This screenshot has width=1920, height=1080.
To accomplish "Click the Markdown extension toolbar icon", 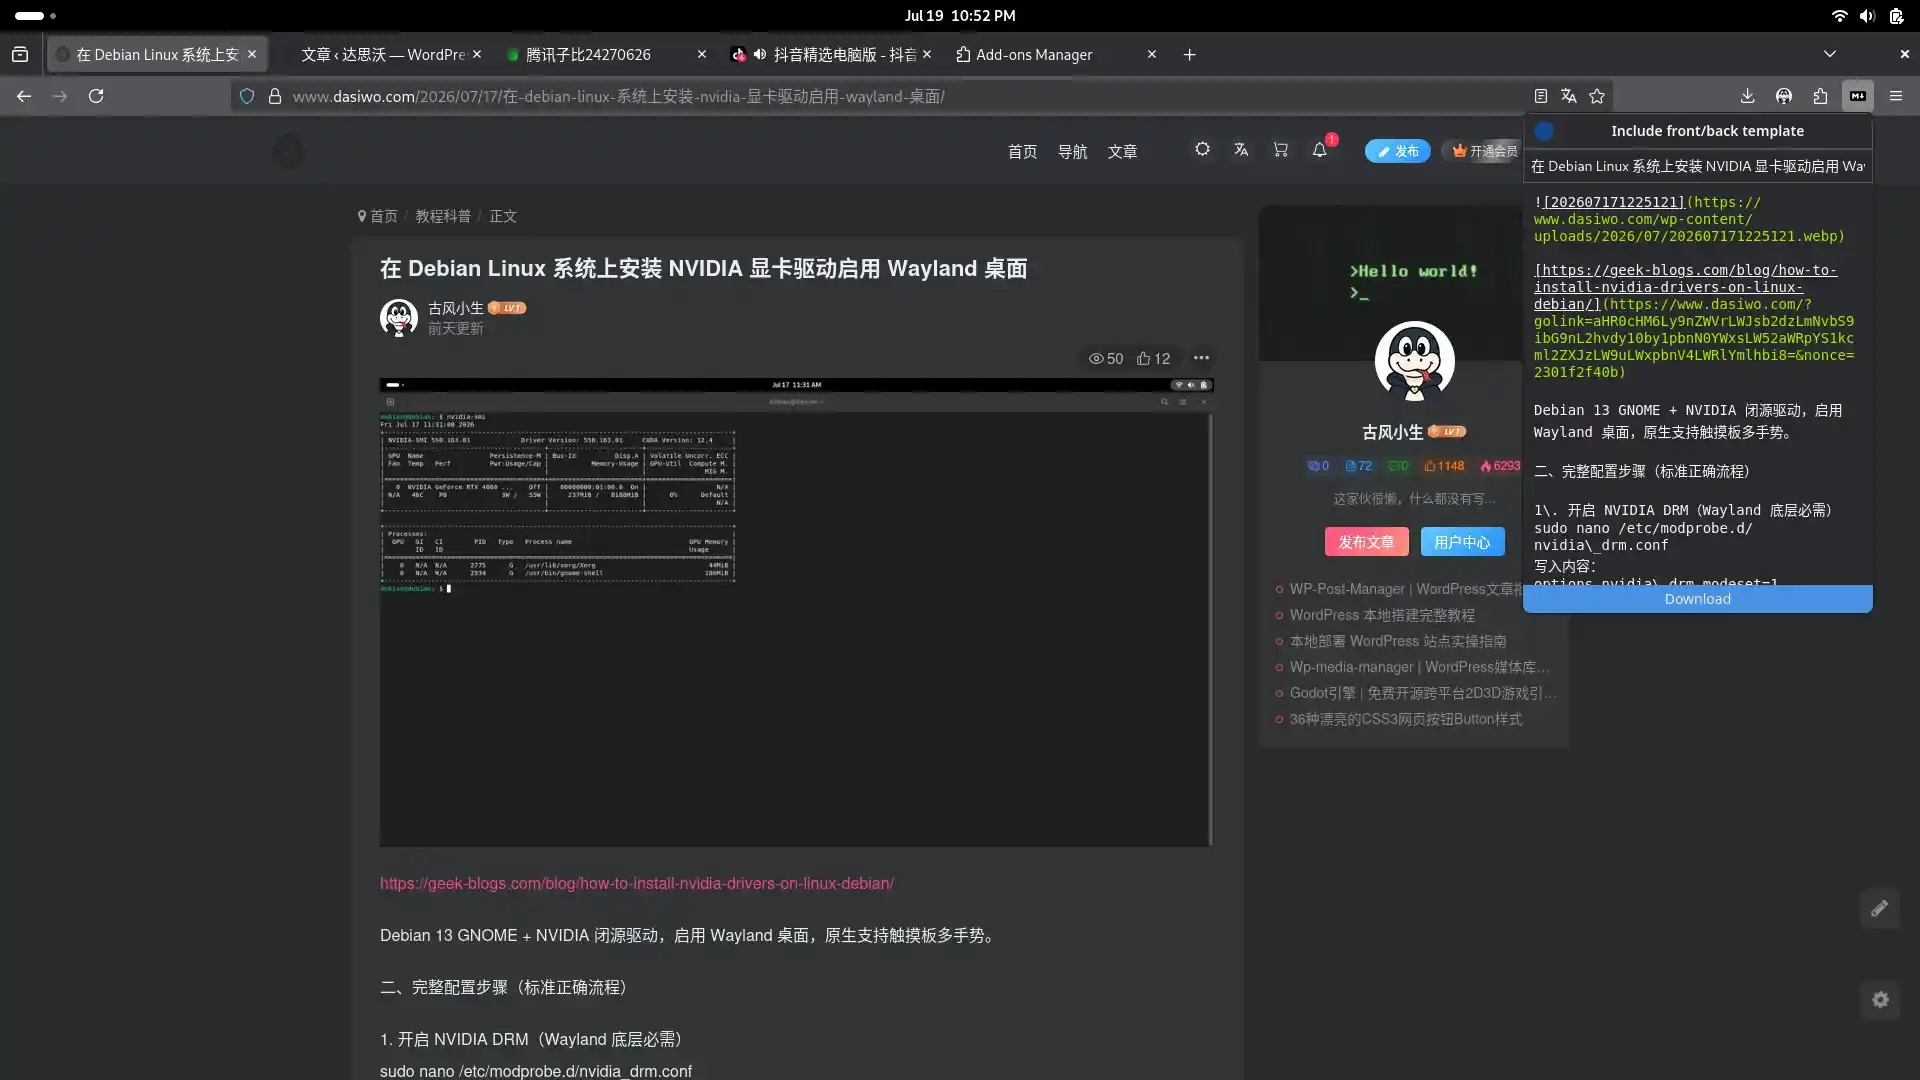I will pos(1858,96).
